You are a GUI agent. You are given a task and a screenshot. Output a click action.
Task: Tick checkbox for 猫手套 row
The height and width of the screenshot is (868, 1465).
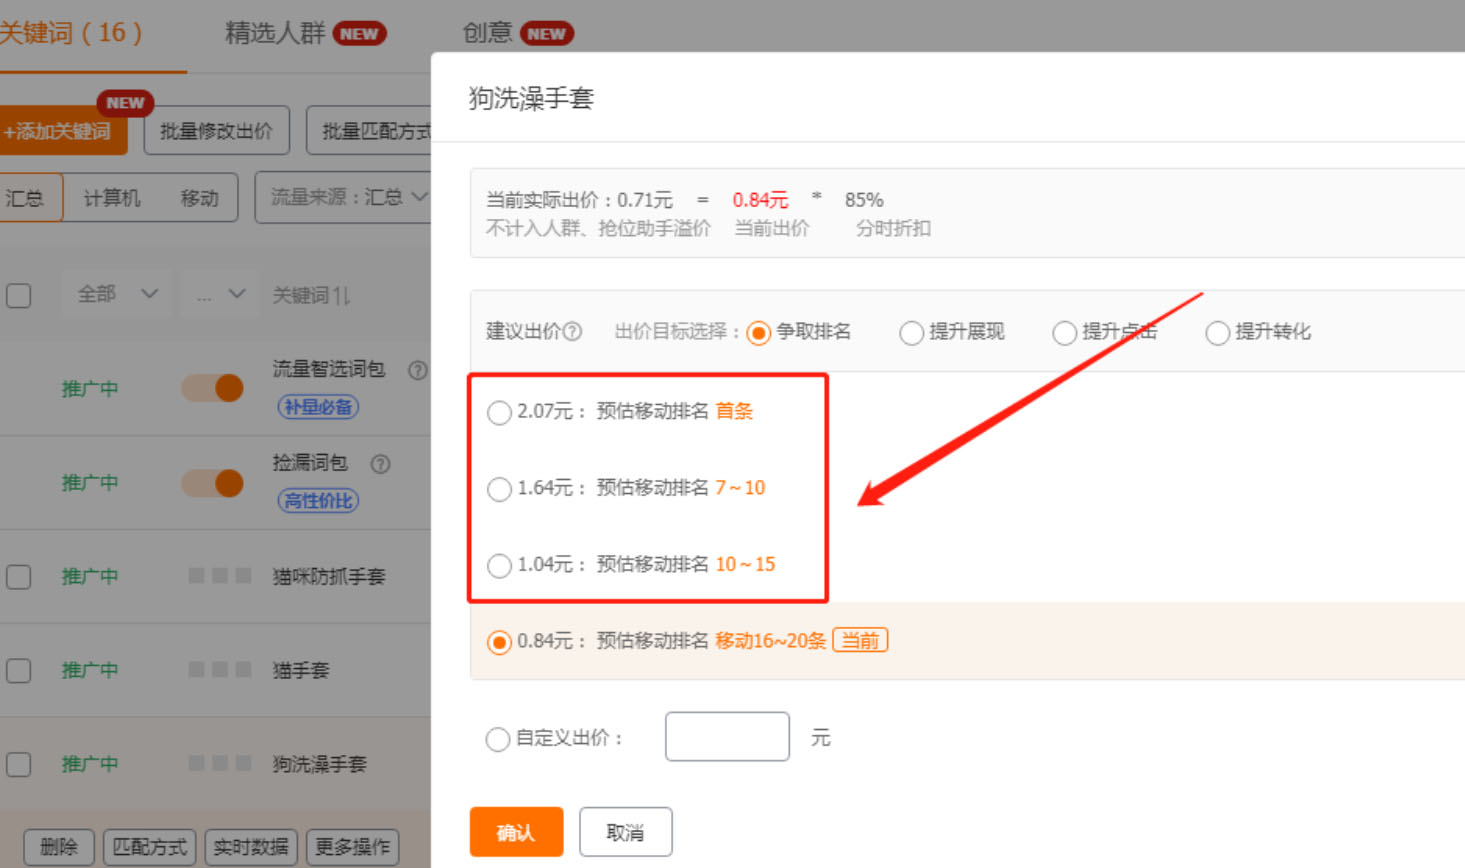18,670
